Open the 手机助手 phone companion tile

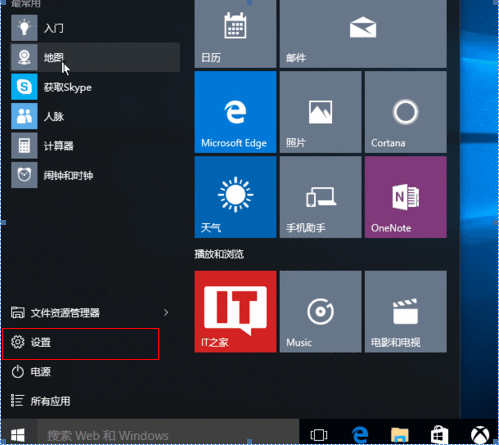pos(320,197)
